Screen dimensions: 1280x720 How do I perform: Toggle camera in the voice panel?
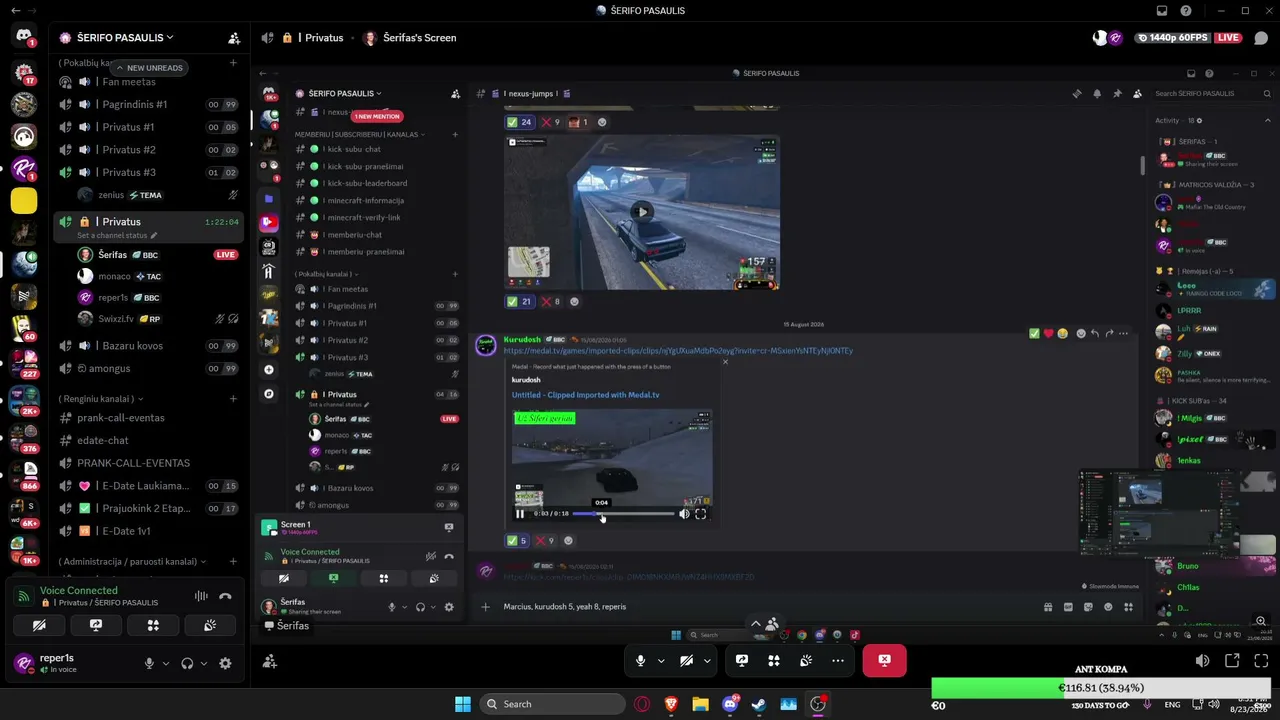pyautogui.click(x=39, y=625)
